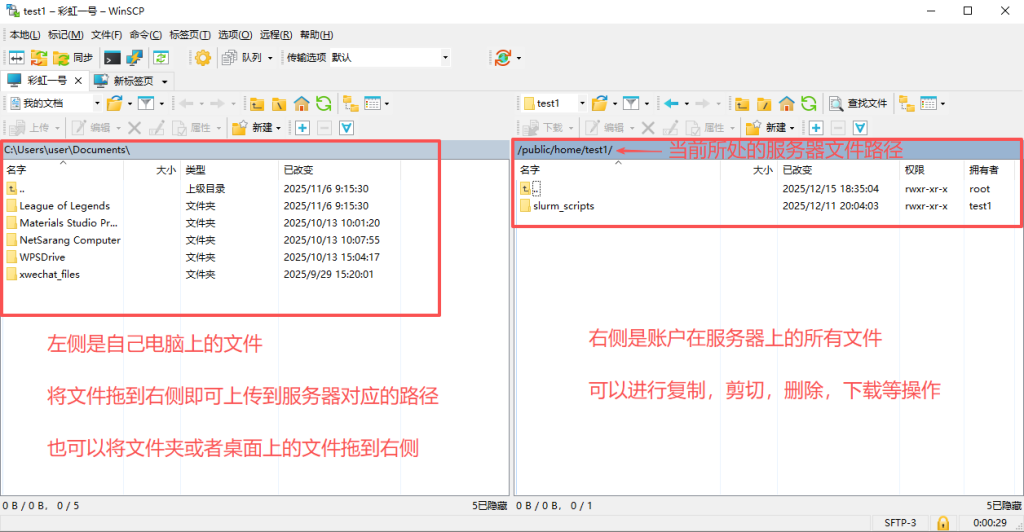This screenshot has width=1024, height=532.
Task: Go to home directory in remote panel
Action: tap(786, 103)
